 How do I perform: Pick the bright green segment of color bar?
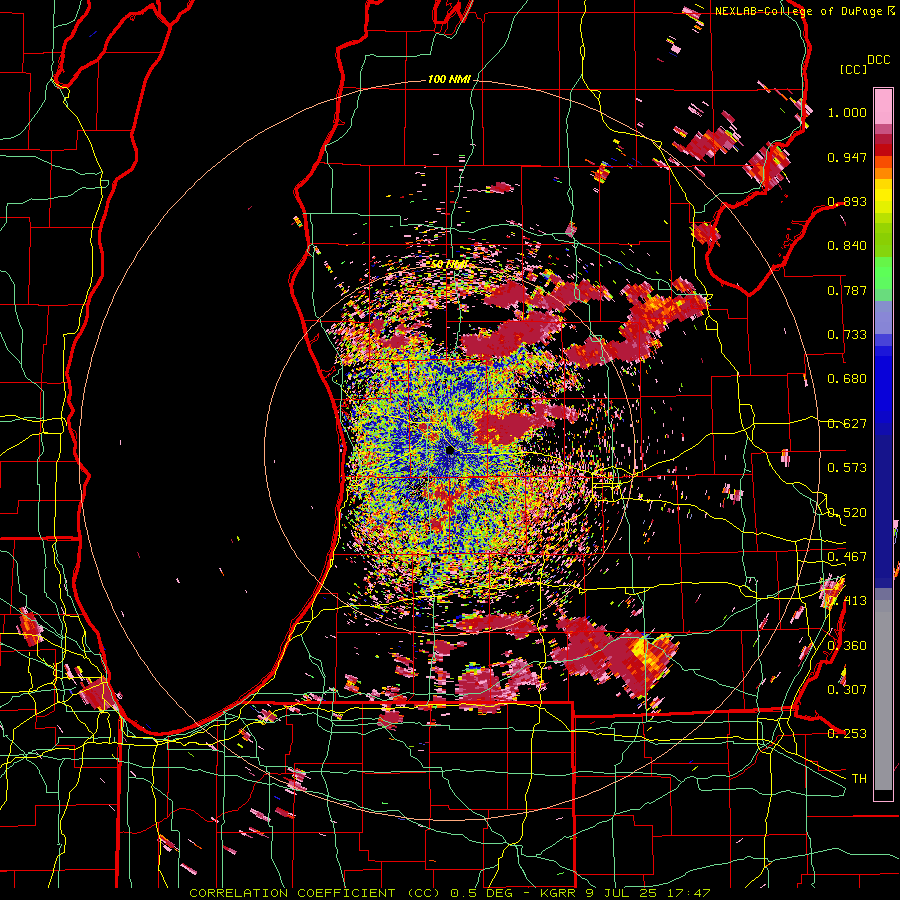tap(883, 273)
